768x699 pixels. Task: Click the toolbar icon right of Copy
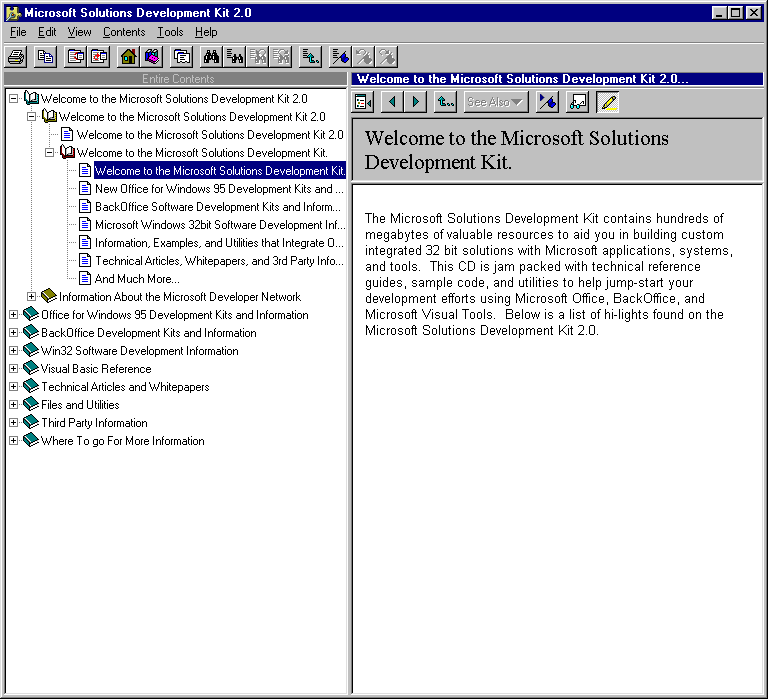coord(75,57)
